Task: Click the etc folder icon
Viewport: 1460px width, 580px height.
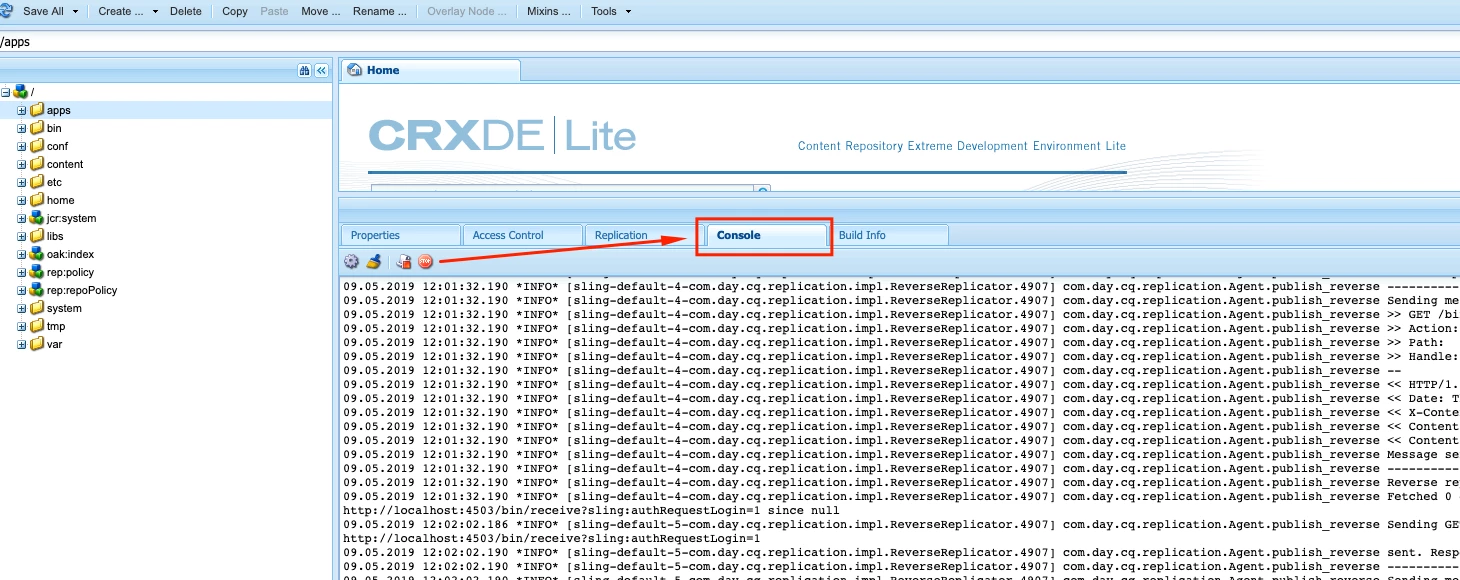Action: (37, 182)
